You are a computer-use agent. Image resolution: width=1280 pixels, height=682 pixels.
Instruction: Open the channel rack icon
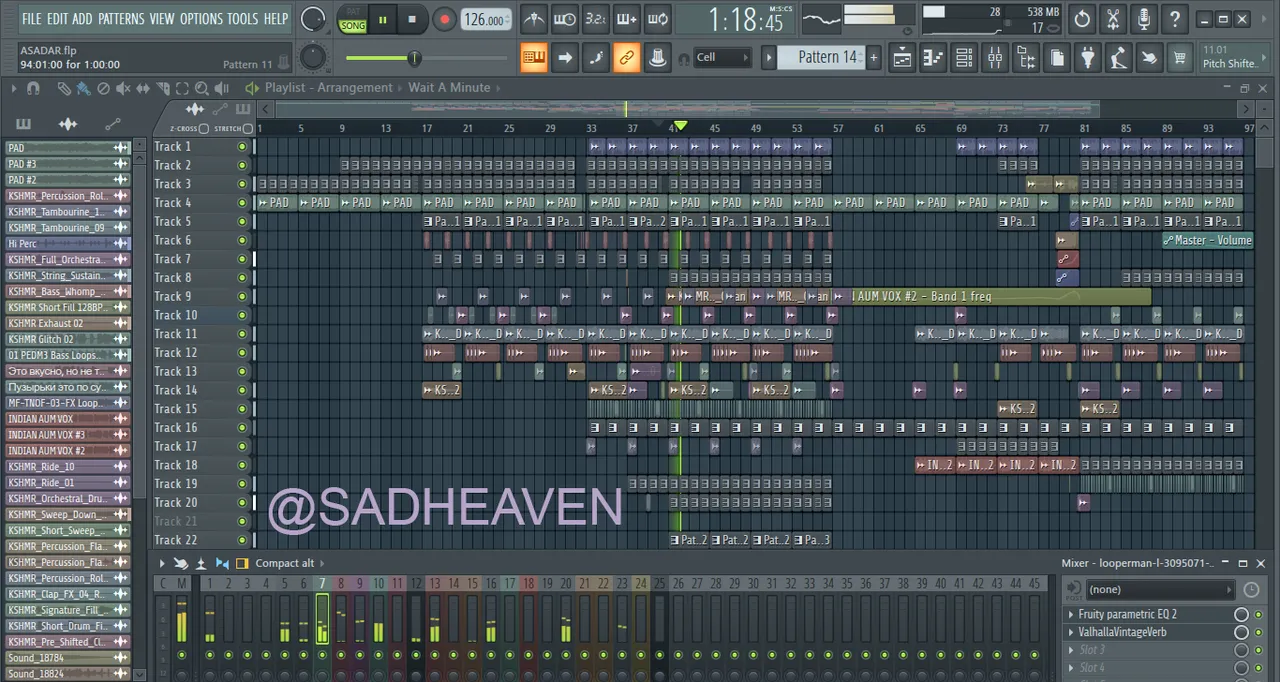click(964, 58)
